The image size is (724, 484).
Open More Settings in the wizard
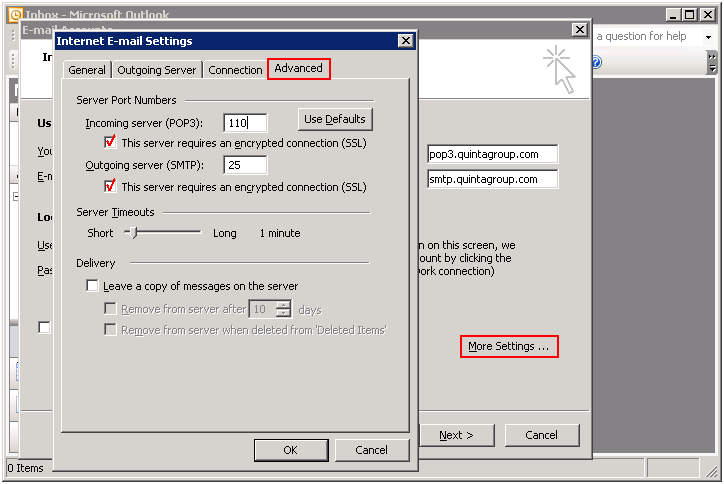coord(508,347)
